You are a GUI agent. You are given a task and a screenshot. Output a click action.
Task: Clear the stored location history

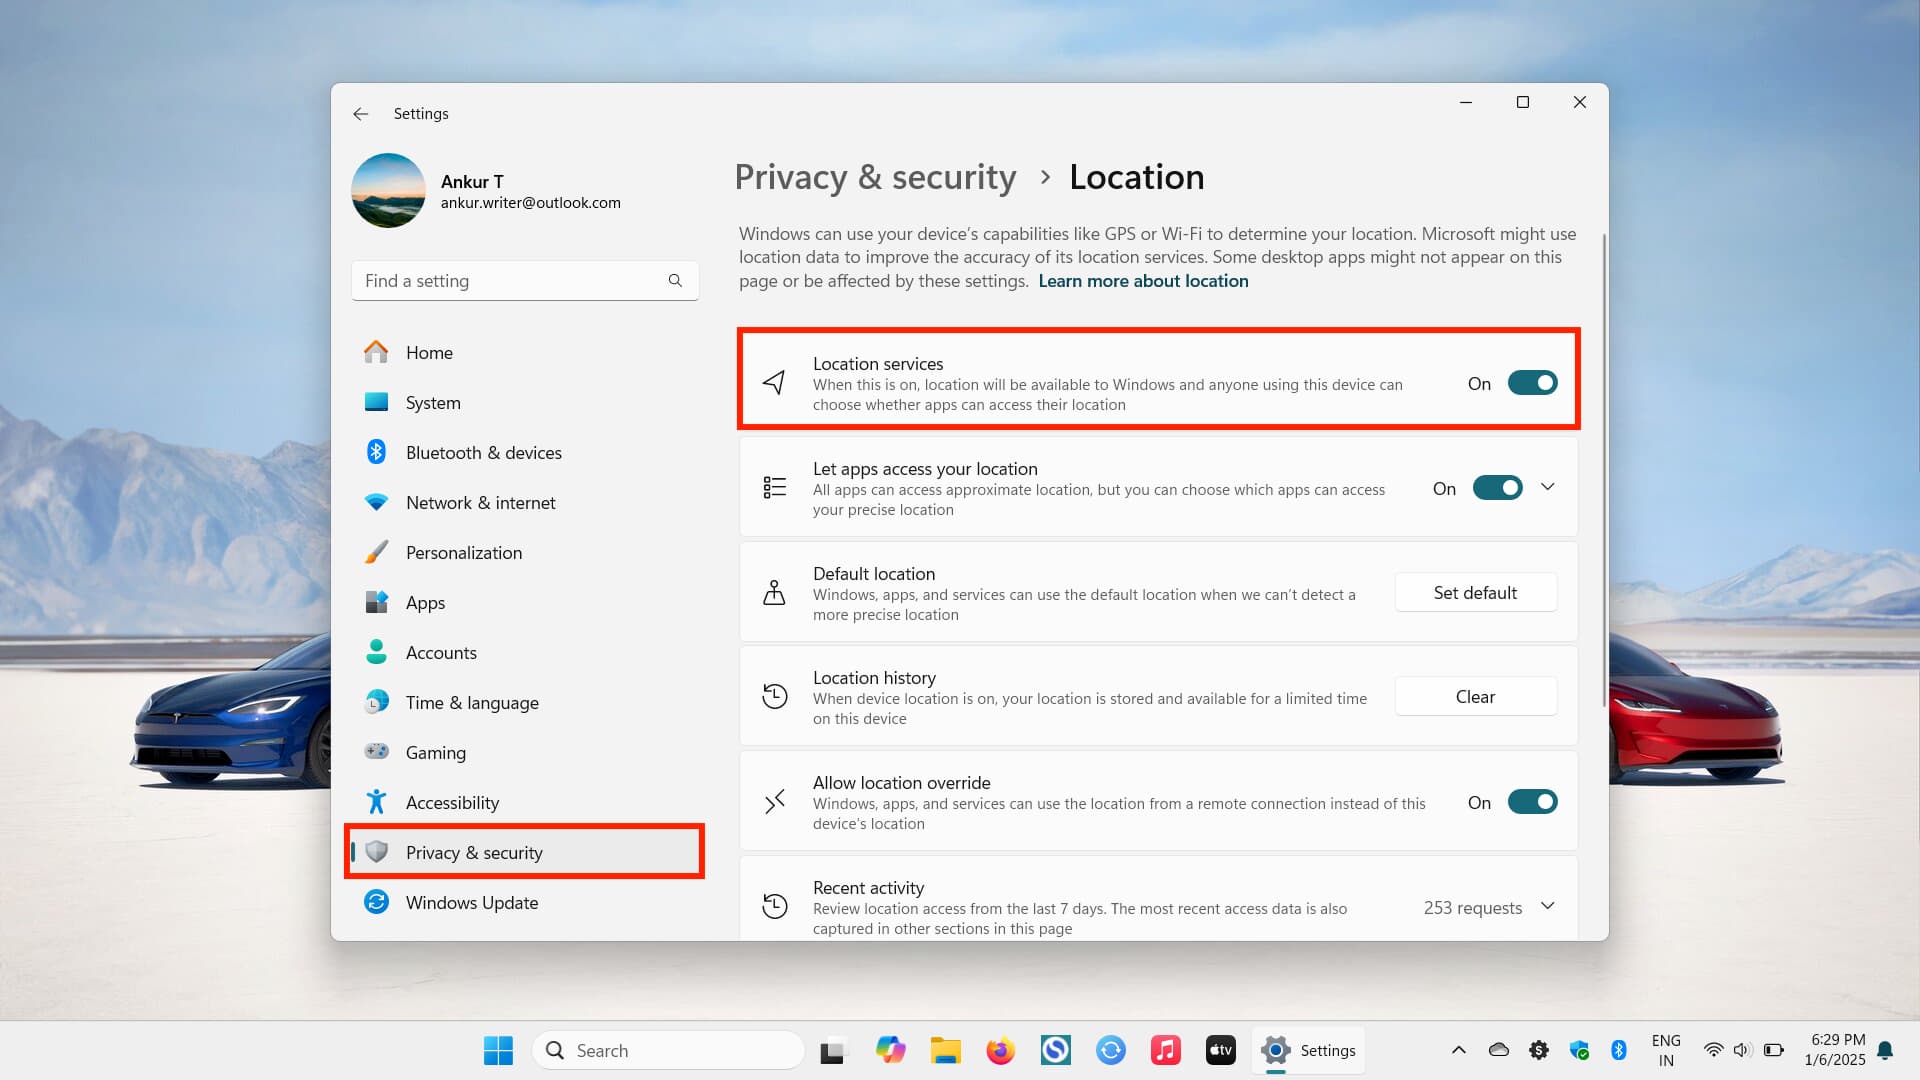point(1475,696)
